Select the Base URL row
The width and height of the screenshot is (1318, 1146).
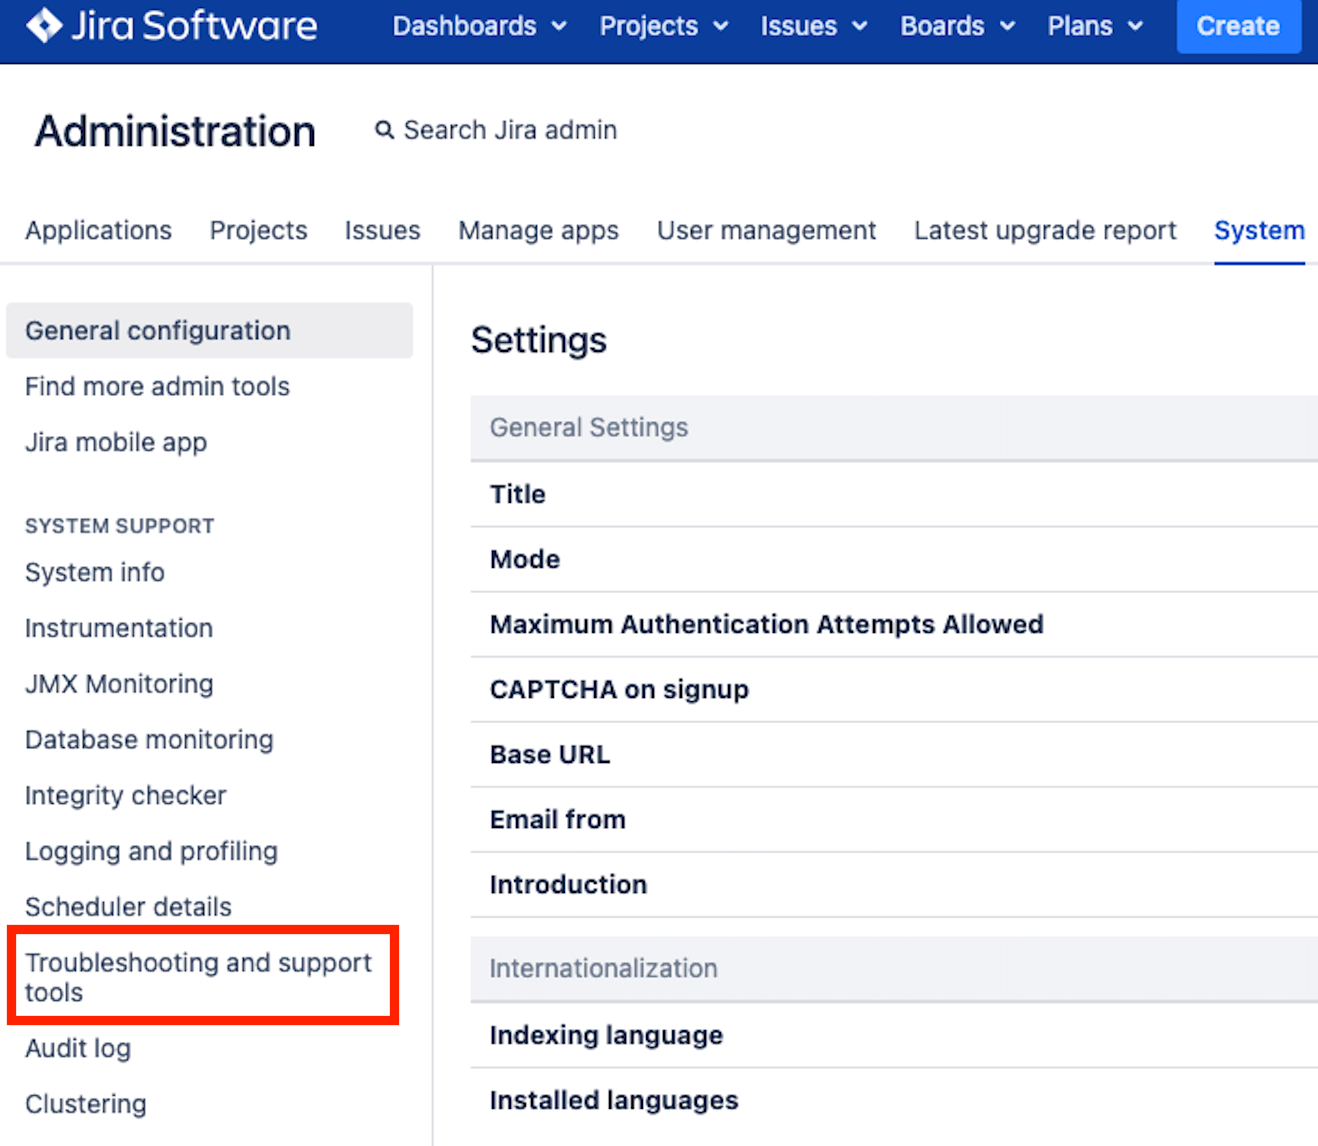[x=894, y=754]
